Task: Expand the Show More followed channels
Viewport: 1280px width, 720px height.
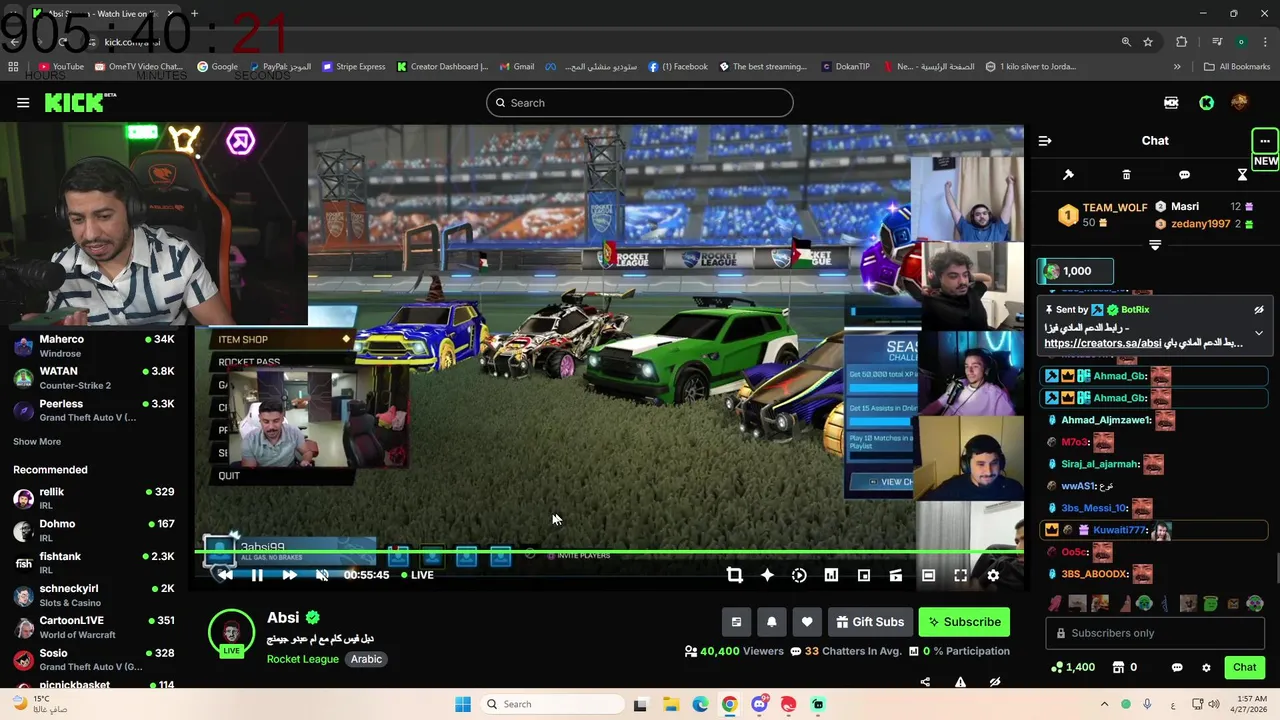Action: (x=37, y=442)
